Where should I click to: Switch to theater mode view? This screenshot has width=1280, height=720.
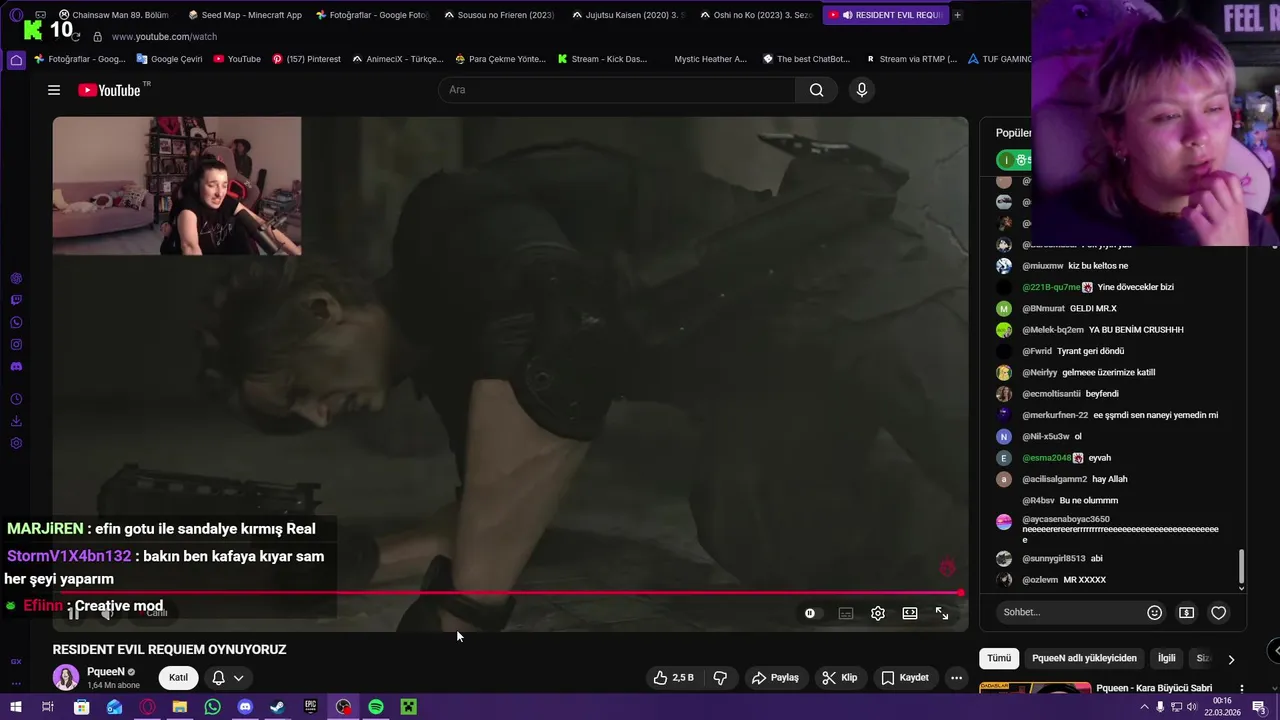pyautogui.click(x=910, y=613)
